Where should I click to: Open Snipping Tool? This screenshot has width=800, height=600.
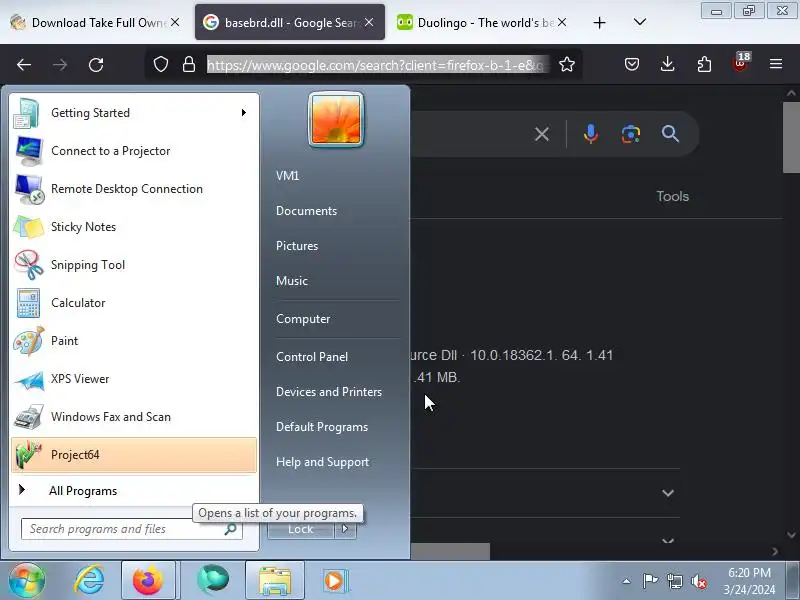134,265
